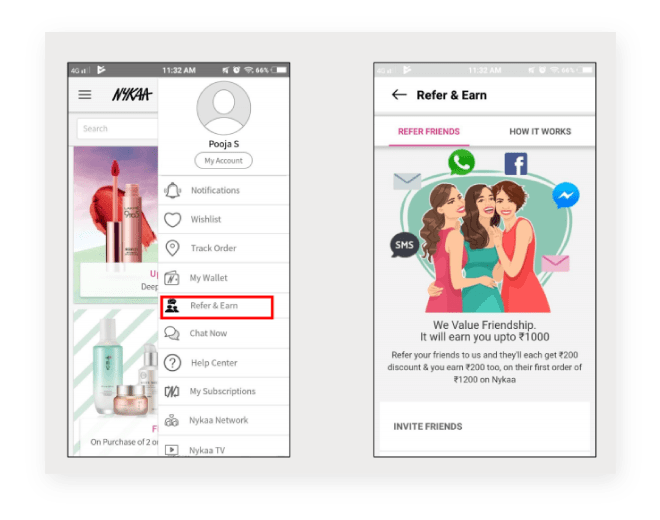Tap the pink envelope mail icon

pyautogui.click(x=555, y=264)
